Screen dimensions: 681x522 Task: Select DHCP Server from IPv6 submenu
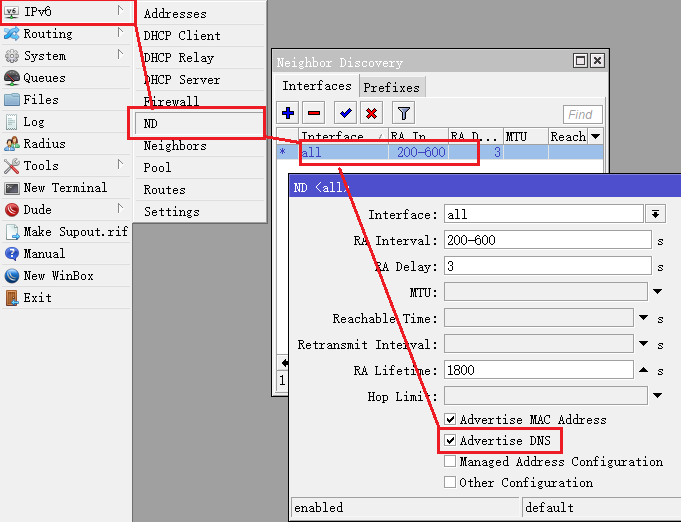(181, 80)
